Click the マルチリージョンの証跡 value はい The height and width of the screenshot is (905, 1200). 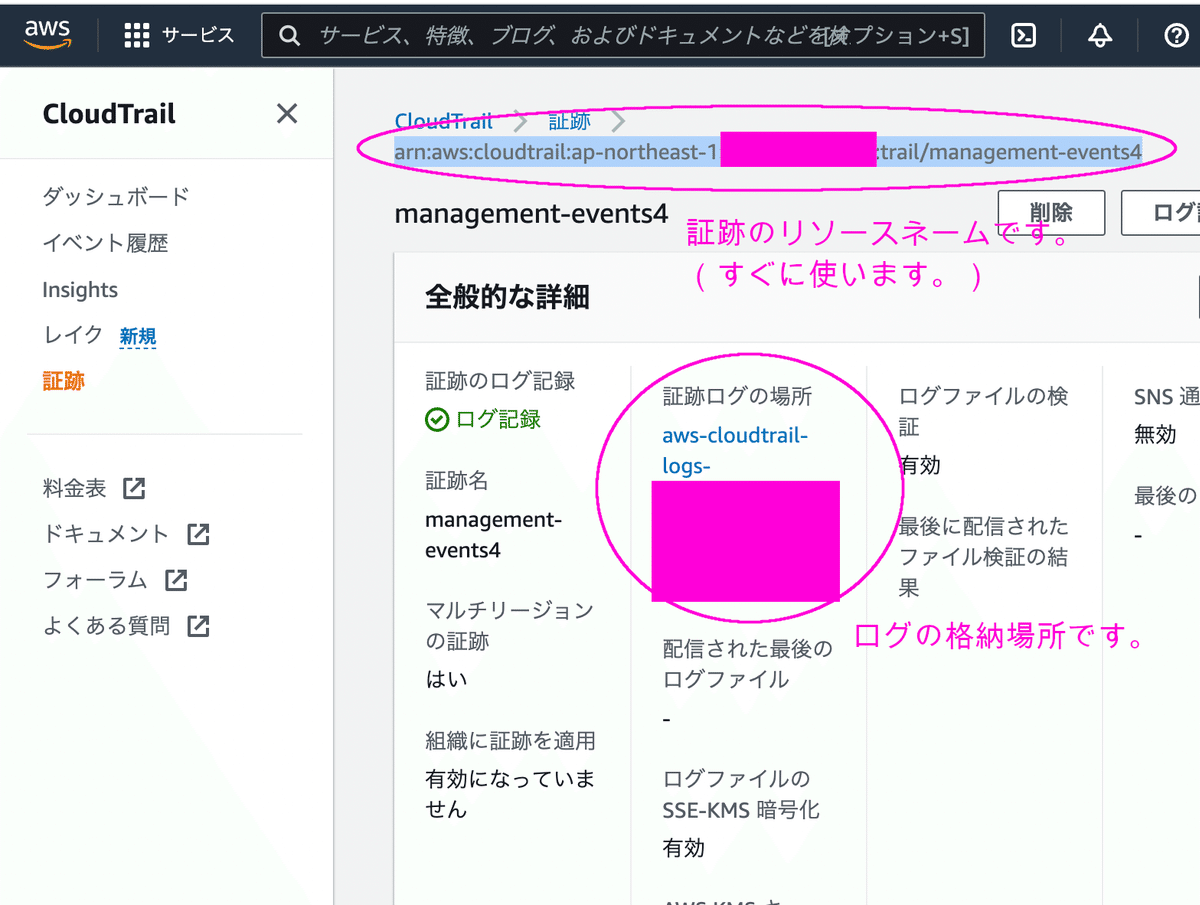click(446, 679)
